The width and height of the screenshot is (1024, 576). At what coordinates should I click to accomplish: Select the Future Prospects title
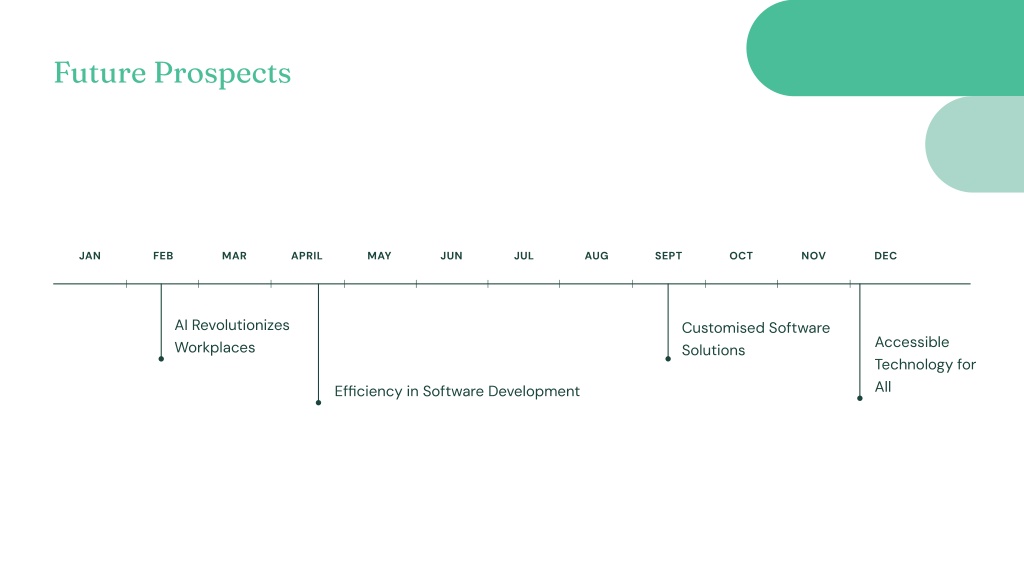(172, 73)
